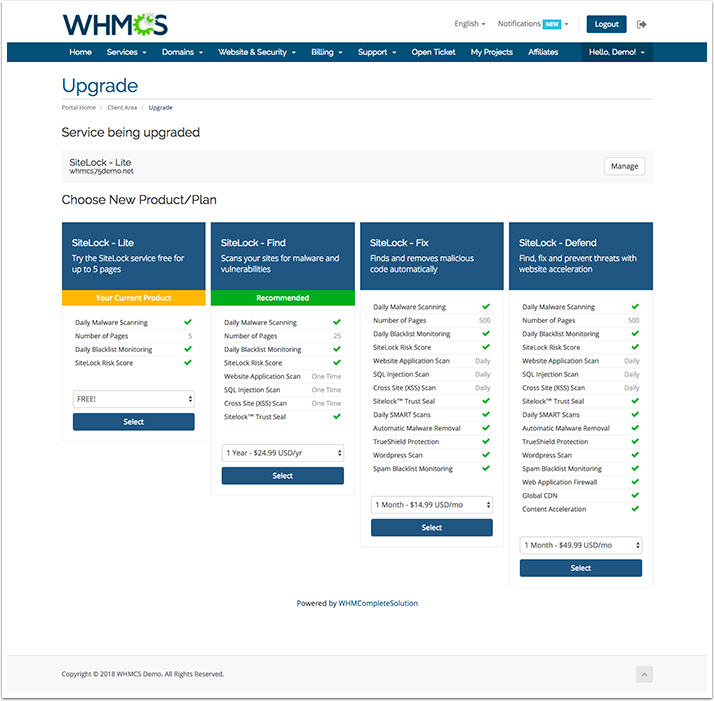Open the FREE! billing cycle dropdown
The width and height of the screenshot is (714, 701).
[x=133, y=399]
